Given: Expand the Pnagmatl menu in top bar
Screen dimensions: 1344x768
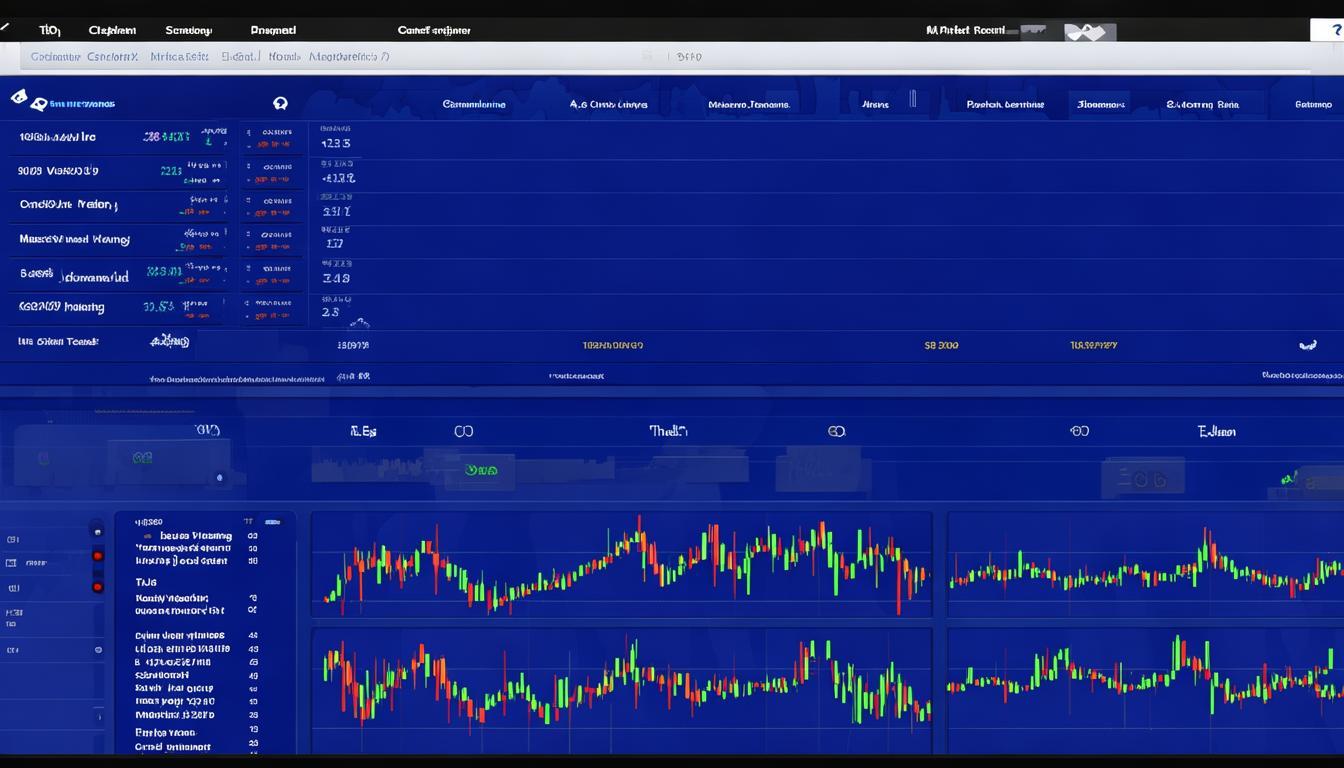Looking at the screenshot, I should coord(273,31).
